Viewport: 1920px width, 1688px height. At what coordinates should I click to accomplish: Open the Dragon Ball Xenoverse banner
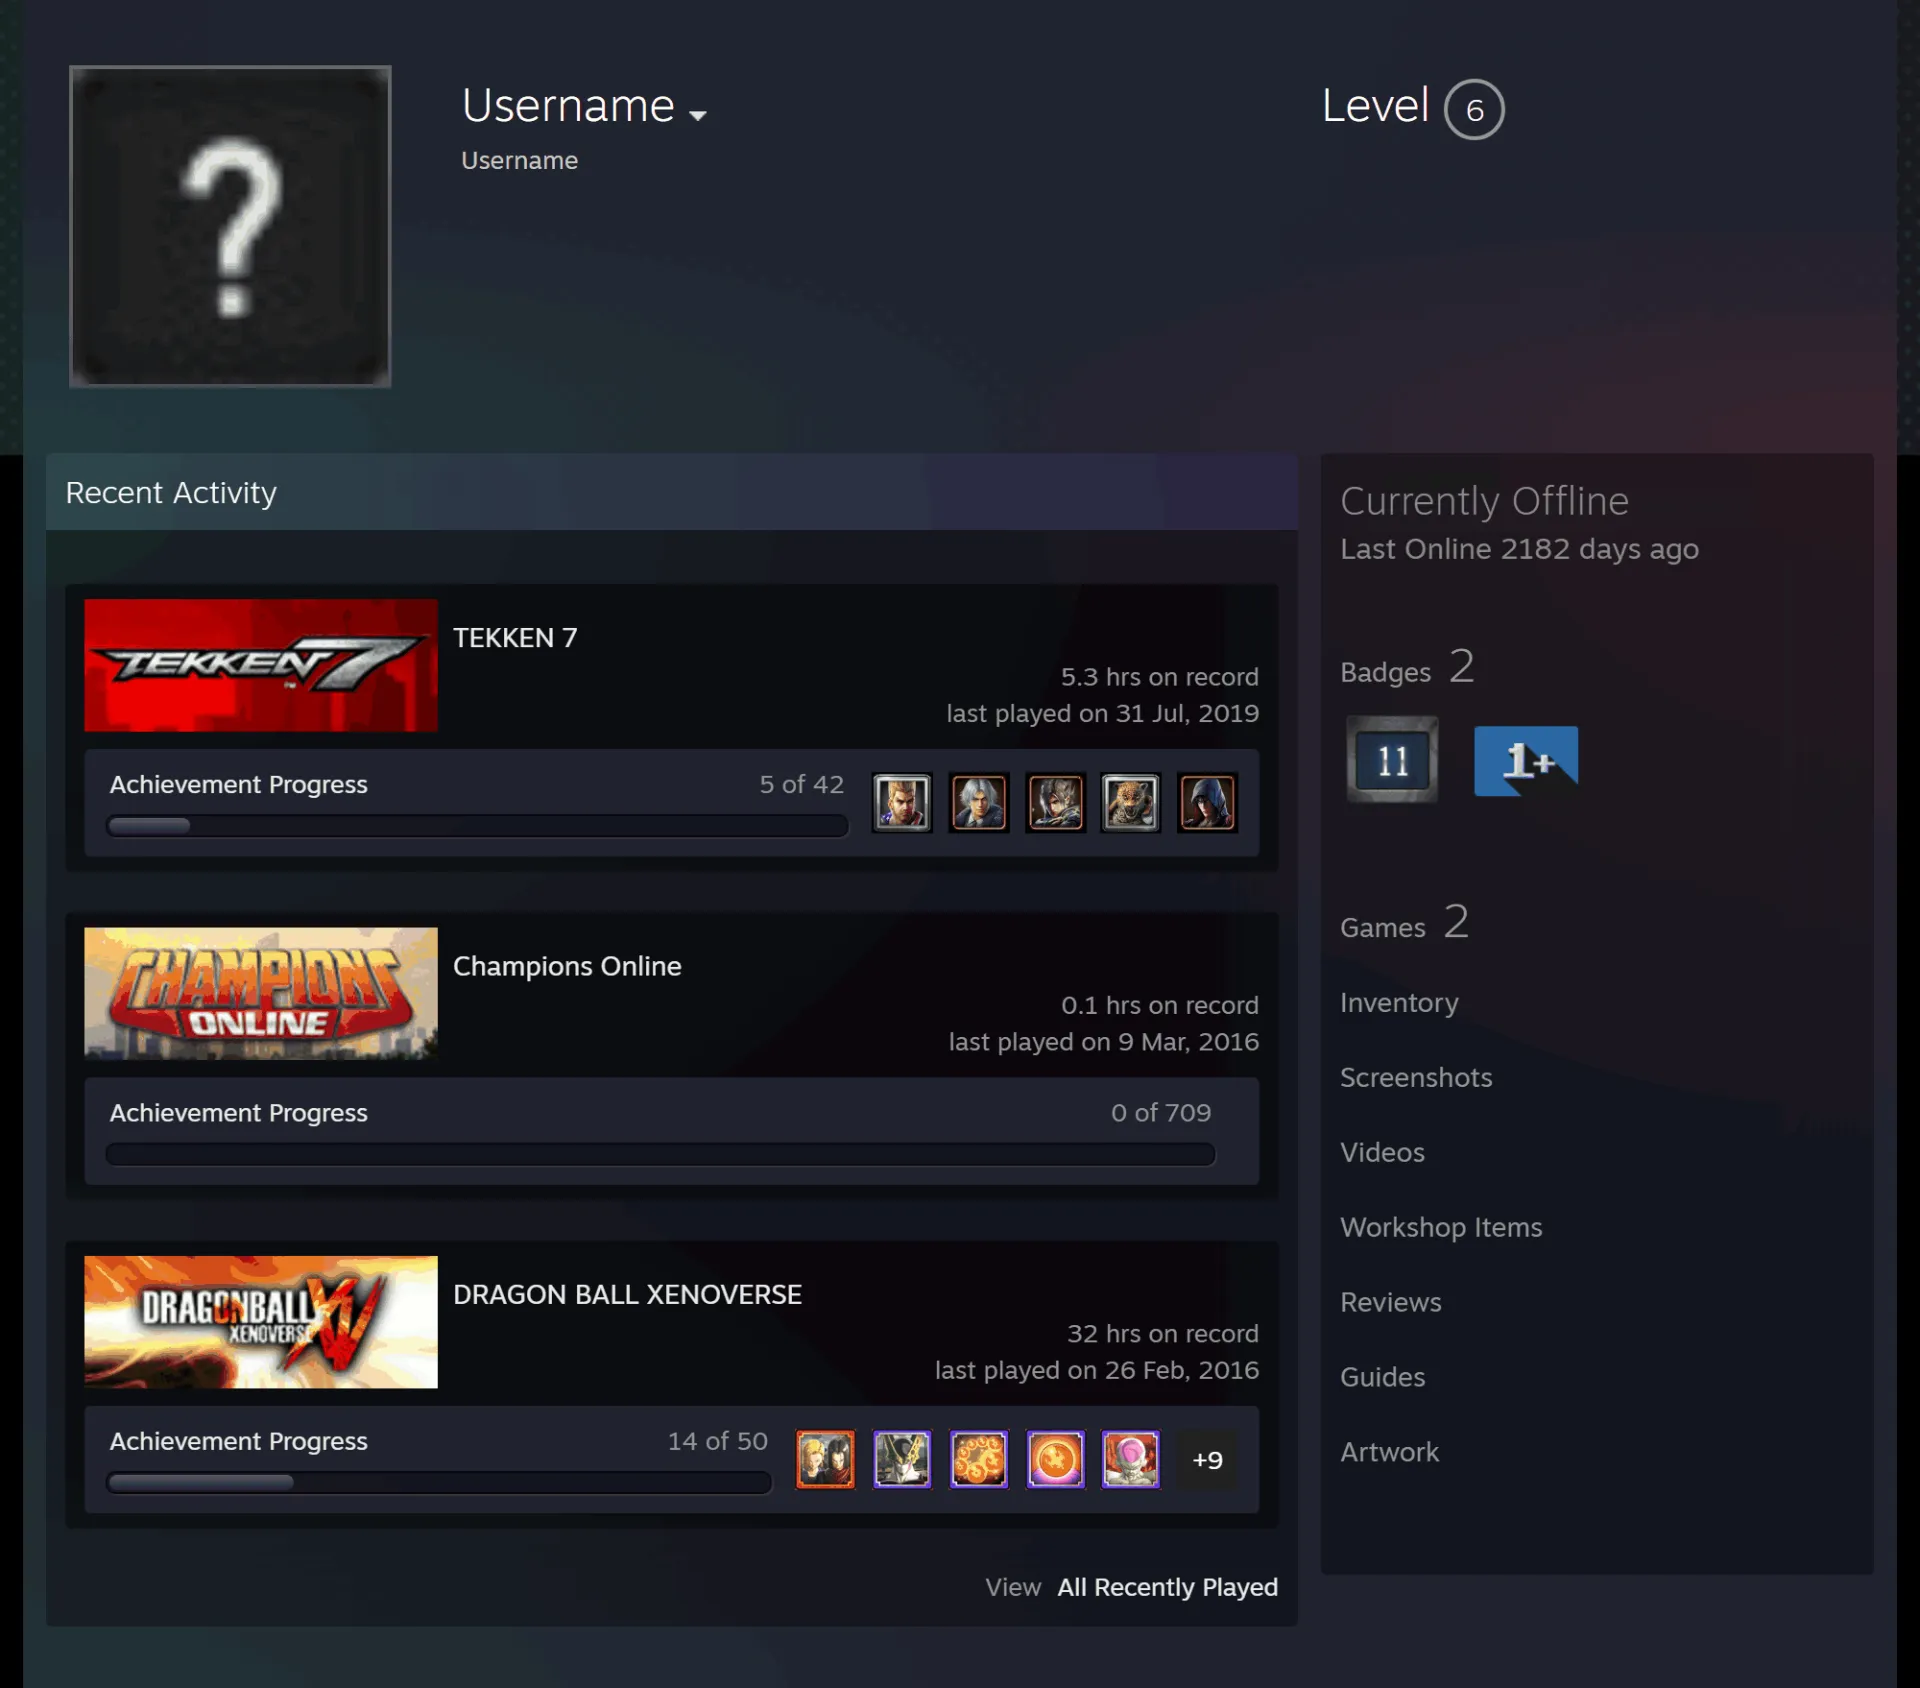(x=261, y=1322)
